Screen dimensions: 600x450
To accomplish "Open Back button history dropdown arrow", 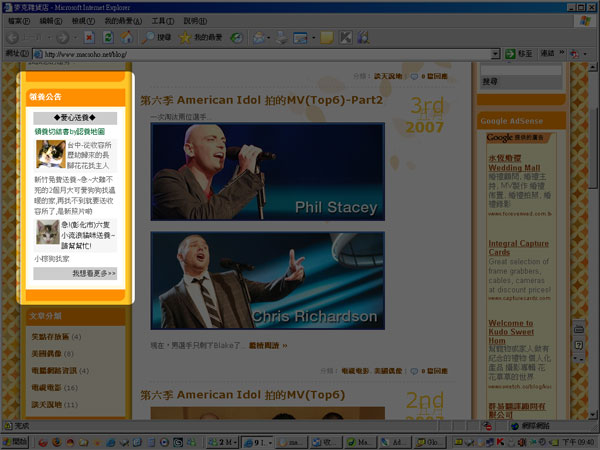I will [x=49, y=37].
